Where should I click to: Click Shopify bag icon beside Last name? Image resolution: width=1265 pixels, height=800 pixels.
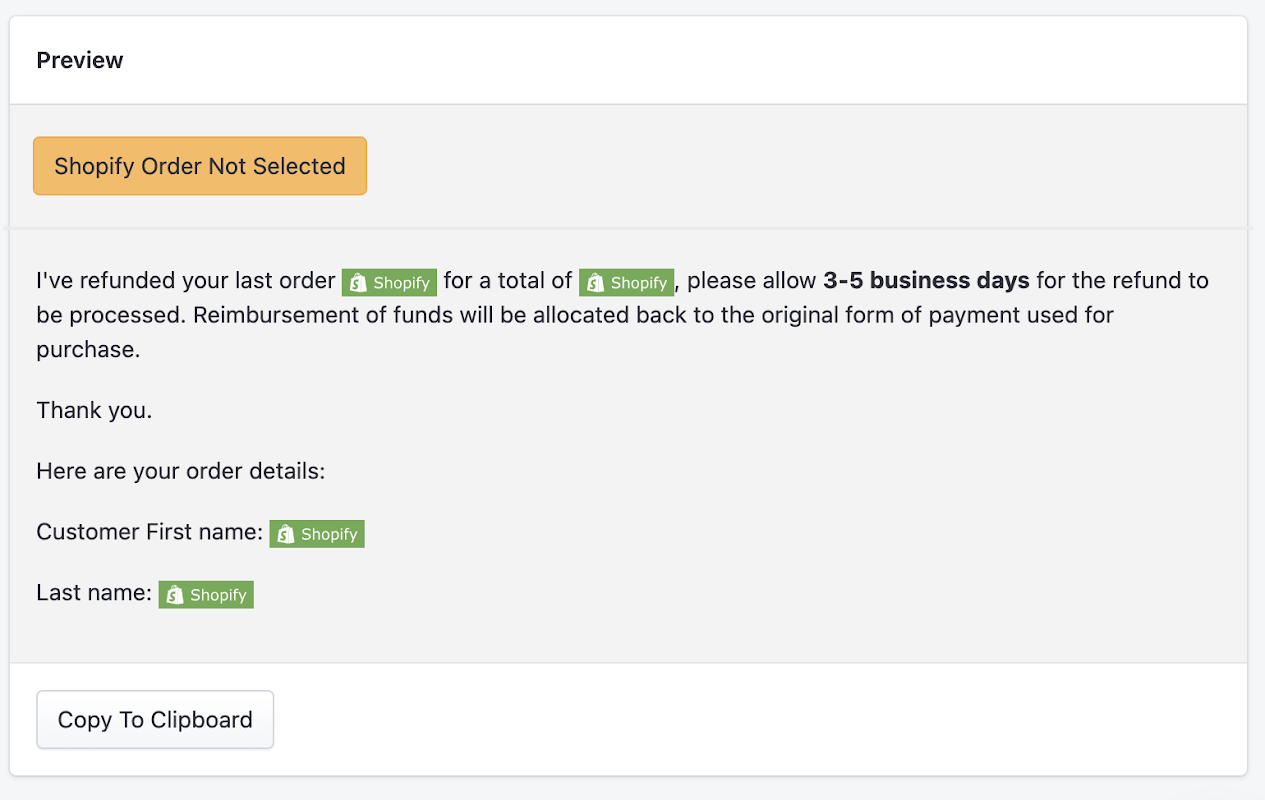[175, 595]
